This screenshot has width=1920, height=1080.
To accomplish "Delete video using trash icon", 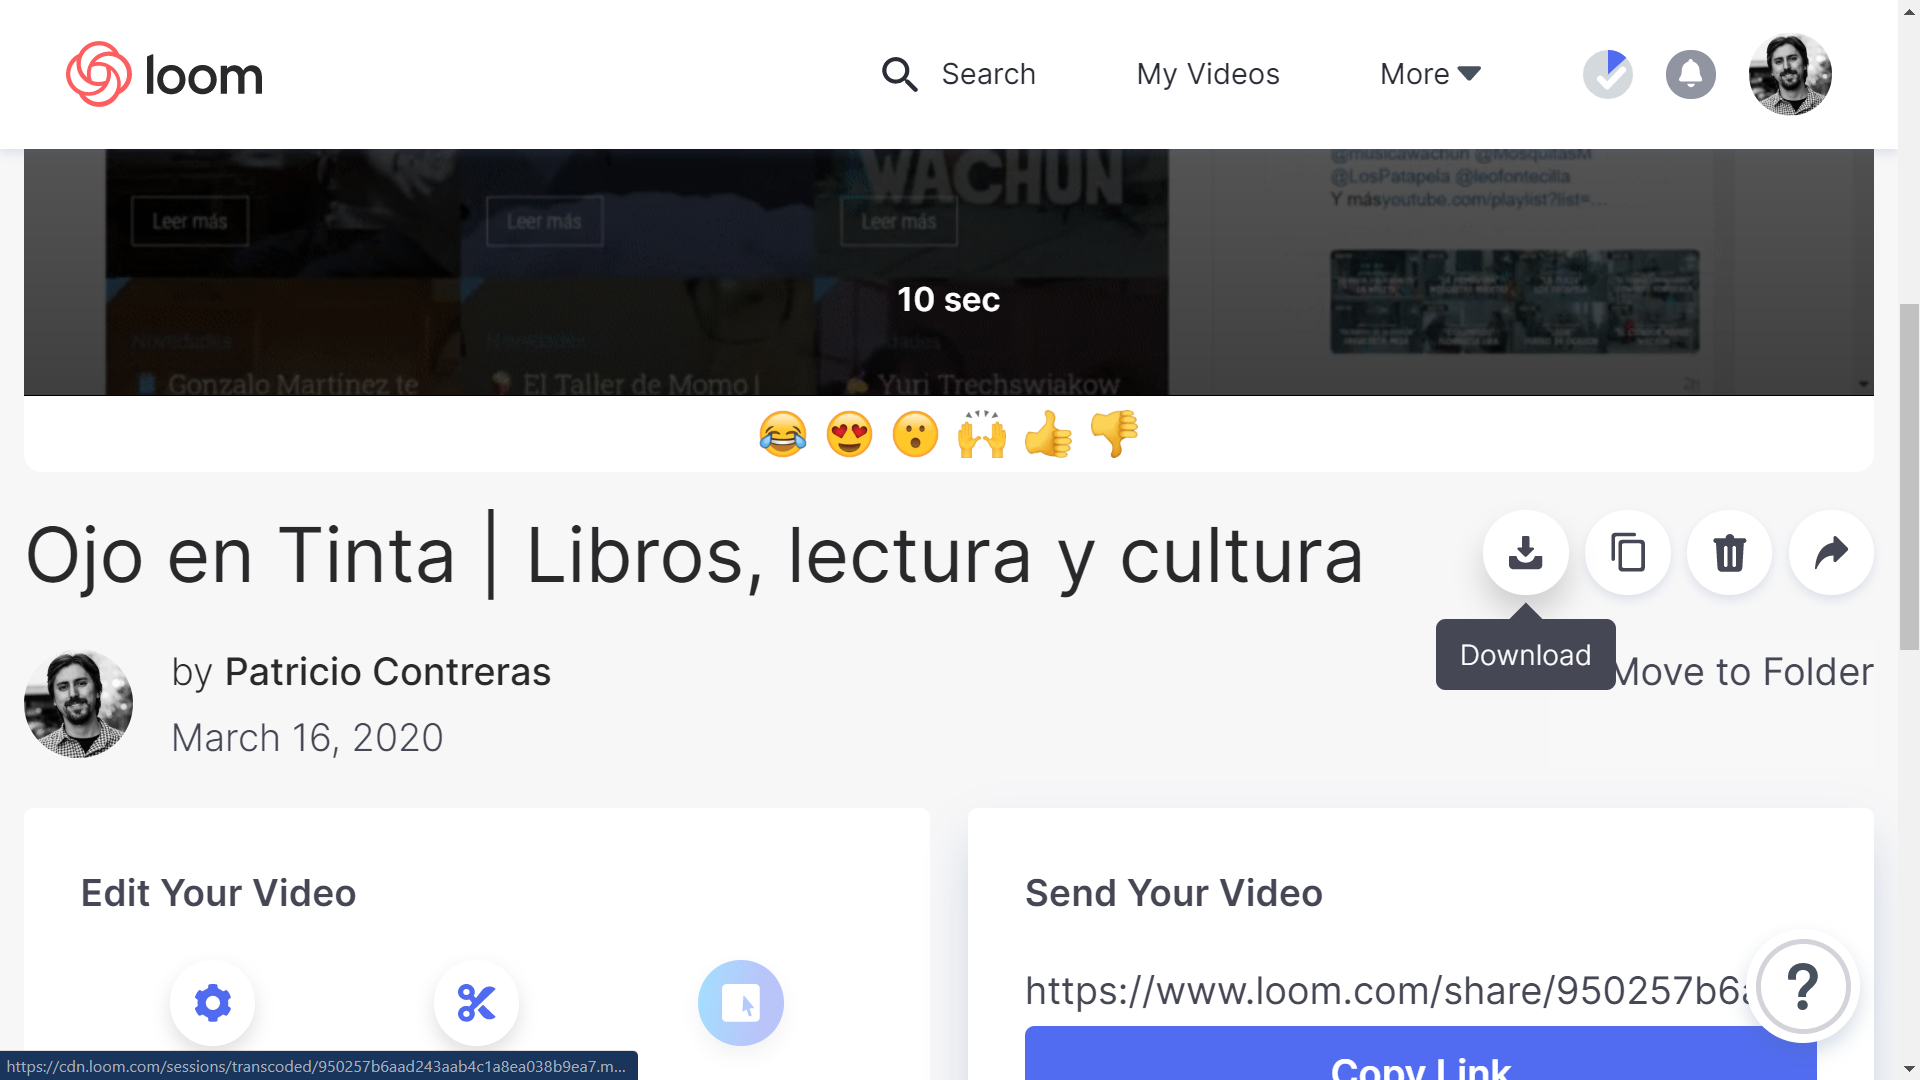I will 1729,553.
